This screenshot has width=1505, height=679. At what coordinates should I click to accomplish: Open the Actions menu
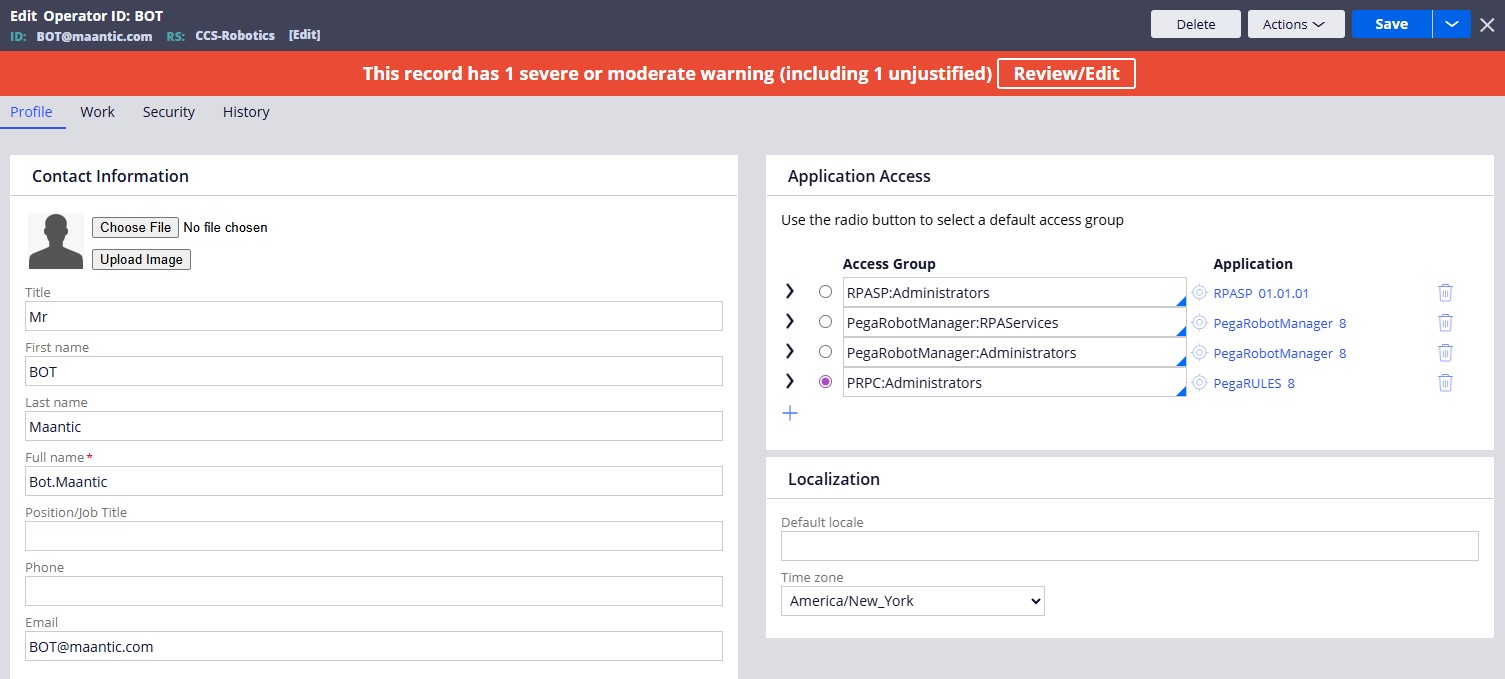pyautogui.click(x=1295, y=24)
